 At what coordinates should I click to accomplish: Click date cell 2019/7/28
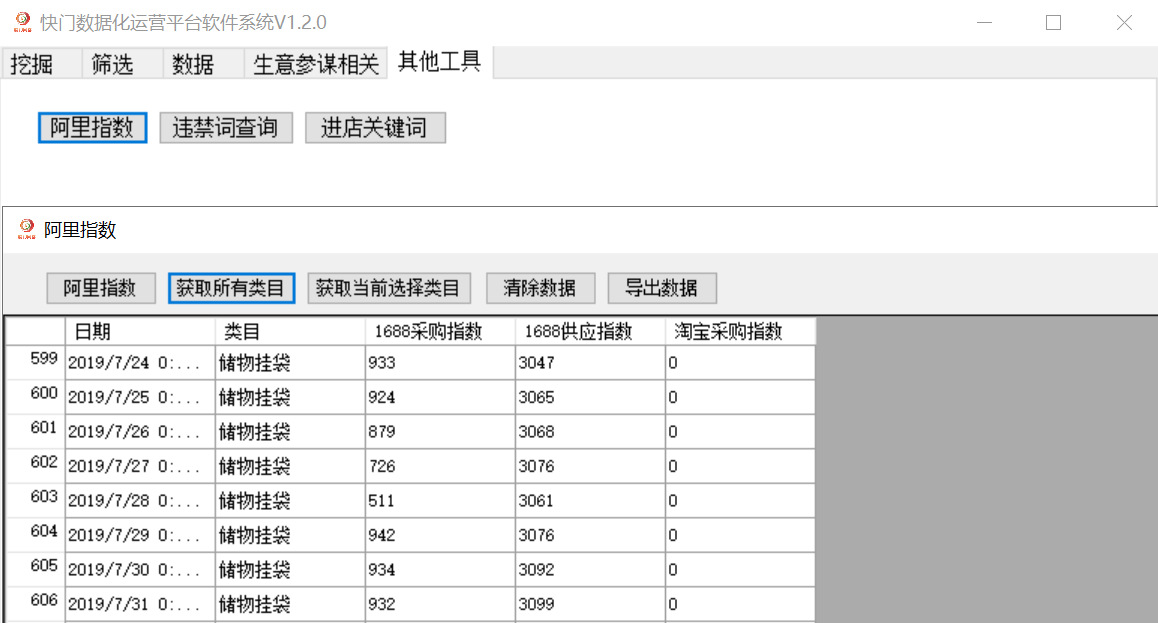(x=140, y=500)
